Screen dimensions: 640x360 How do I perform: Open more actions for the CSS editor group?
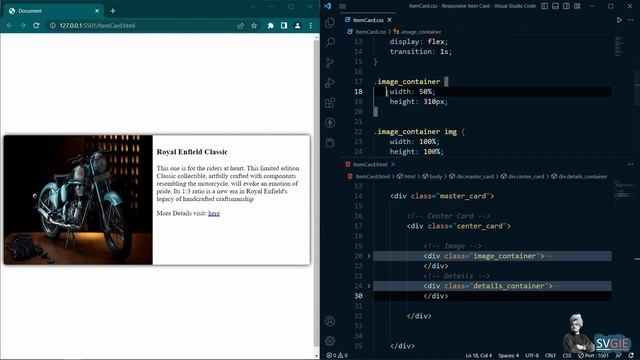point(631,20)
